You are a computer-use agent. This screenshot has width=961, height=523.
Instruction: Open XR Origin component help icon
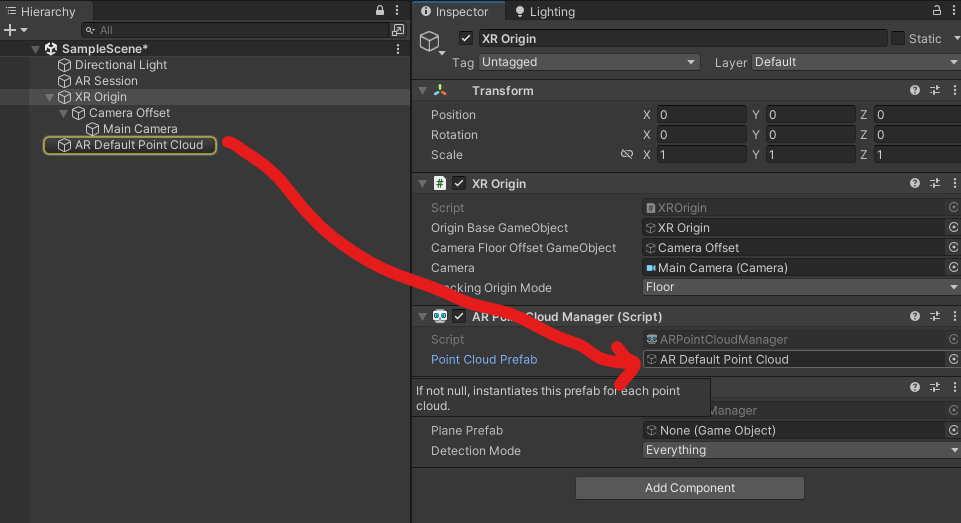tap(915, 183)
